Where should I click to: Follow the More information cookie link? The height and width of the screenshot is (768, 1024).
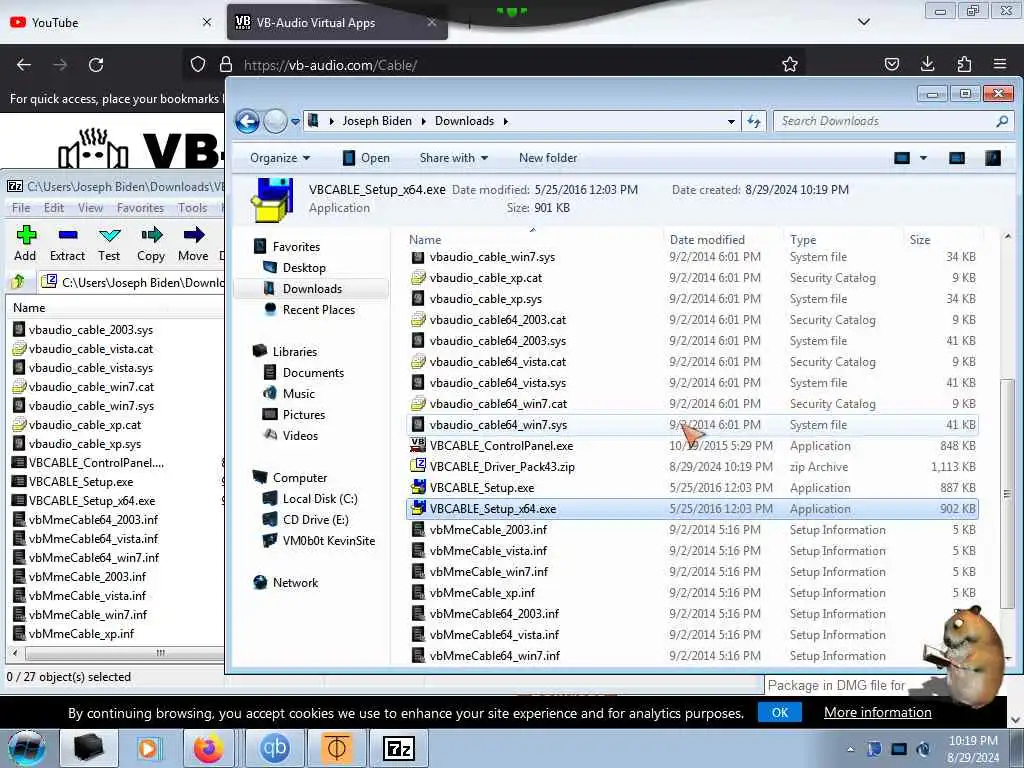click(878, 712)
